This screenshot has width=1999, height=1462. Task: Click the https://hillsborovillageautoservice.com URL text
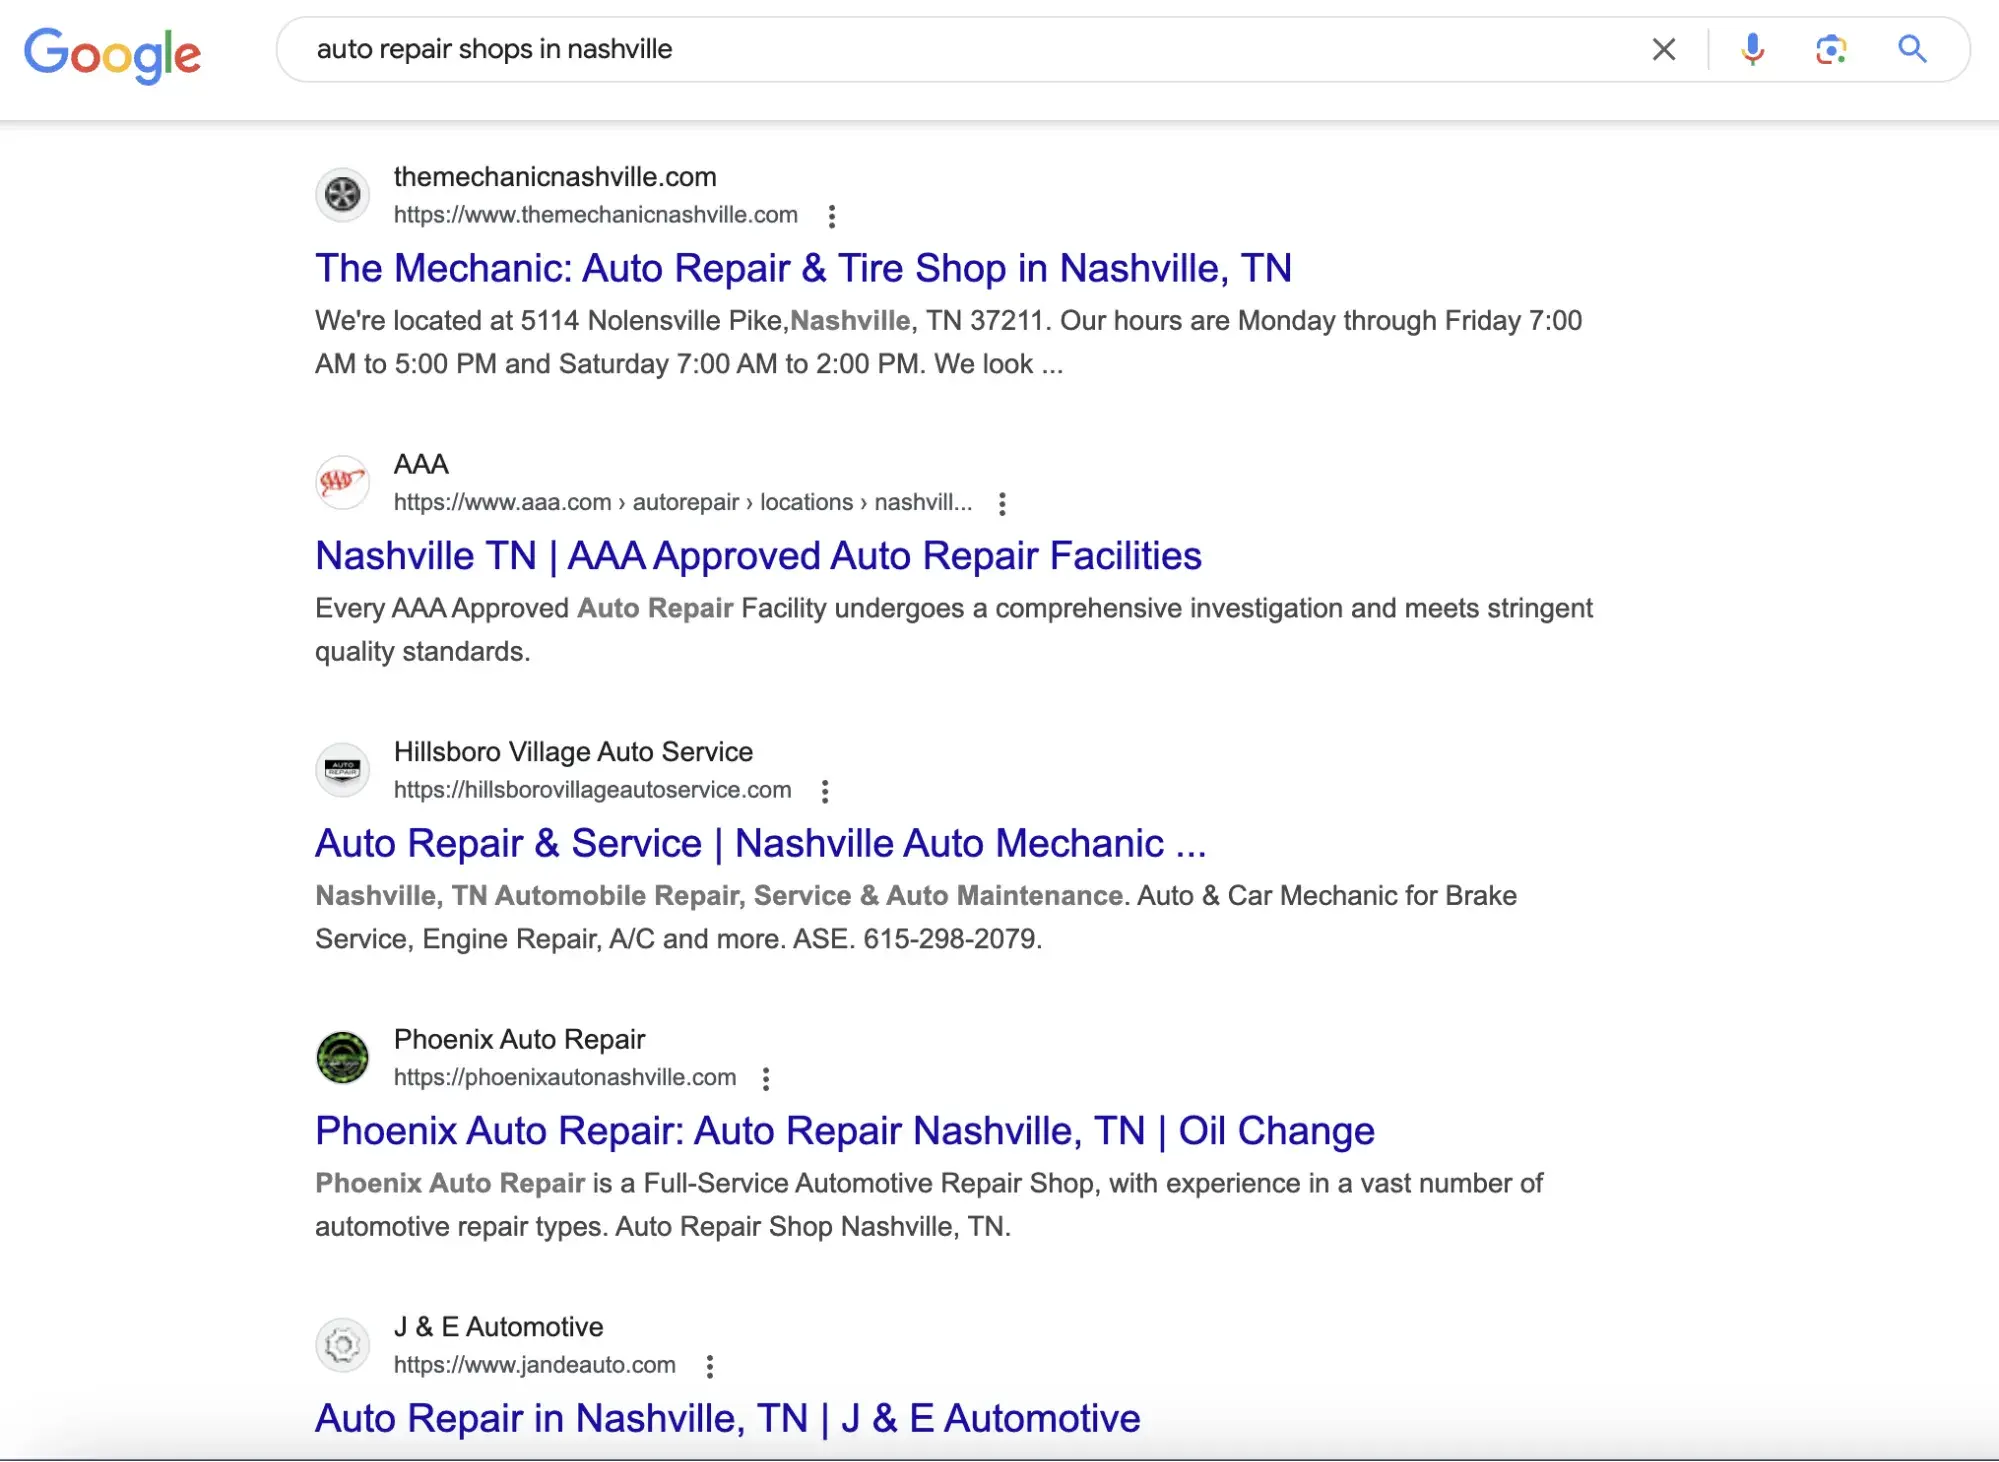[592, 790]
